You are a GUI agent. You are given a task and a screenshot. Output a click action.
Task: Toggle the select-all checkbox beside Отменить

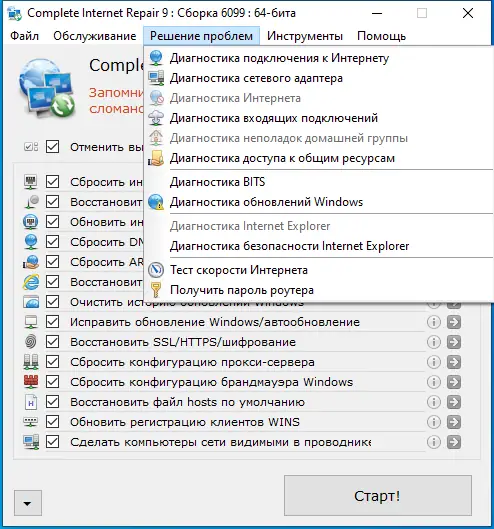click(x=53, y=147)
